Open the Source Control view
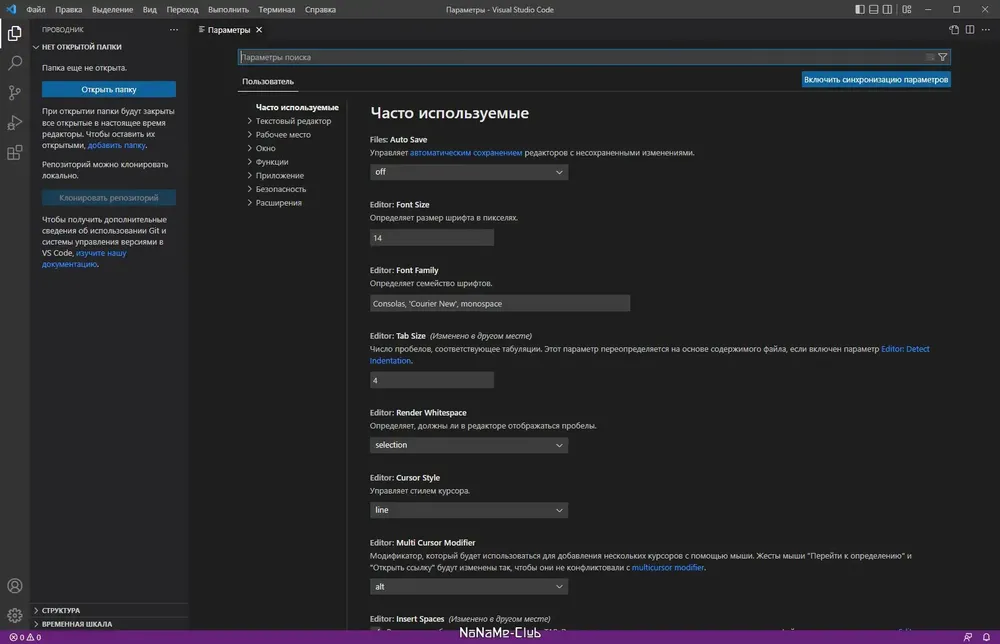Screen dimensions: 1000x644 (x=15, y=92)
